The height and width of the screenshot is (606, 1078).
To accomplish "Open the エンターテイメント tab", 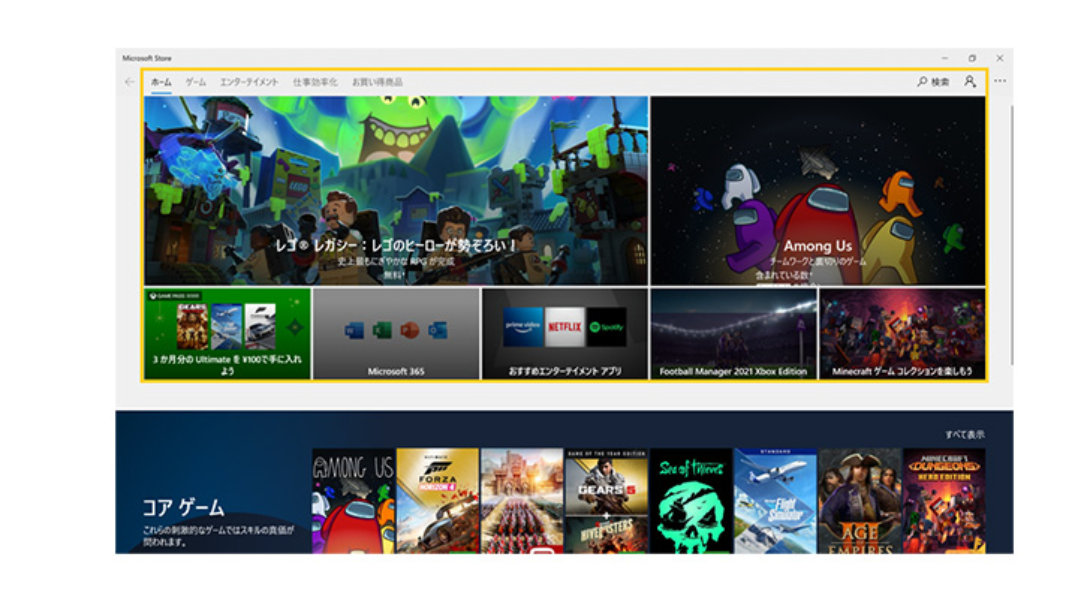I will pos(249,82).
